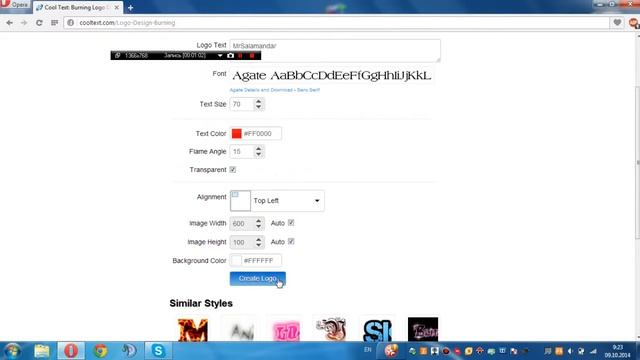Viewport: 640px width, 360px height.
Task: Launch Google Chrome from the taskbar
Action: (100, 351)
